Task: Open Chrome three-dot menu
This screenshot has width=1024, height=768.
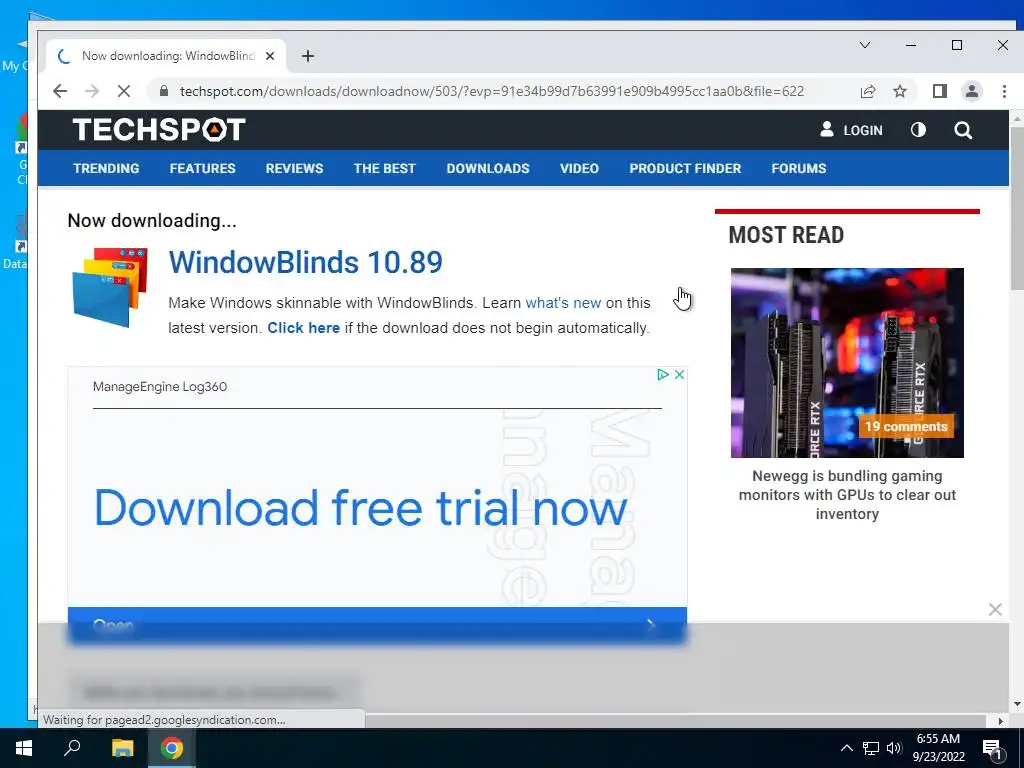Action: (1004, 91)
